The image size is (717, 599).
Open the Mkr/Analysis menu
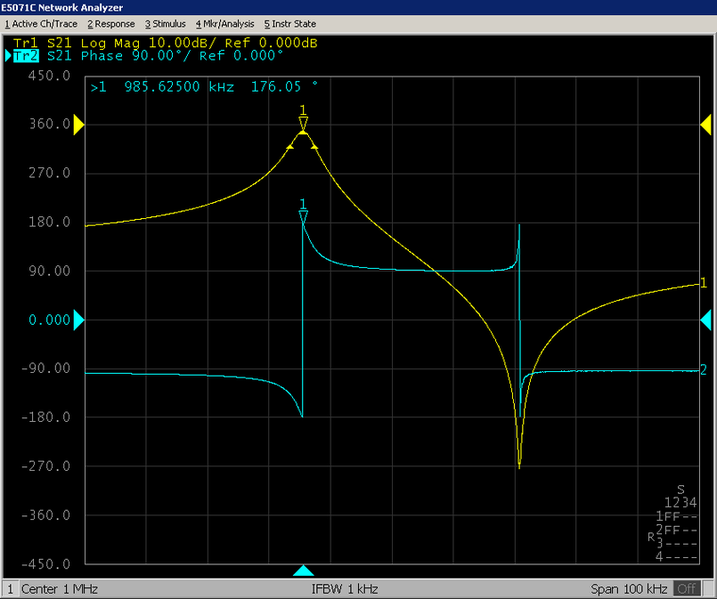(x=226, y=23)
